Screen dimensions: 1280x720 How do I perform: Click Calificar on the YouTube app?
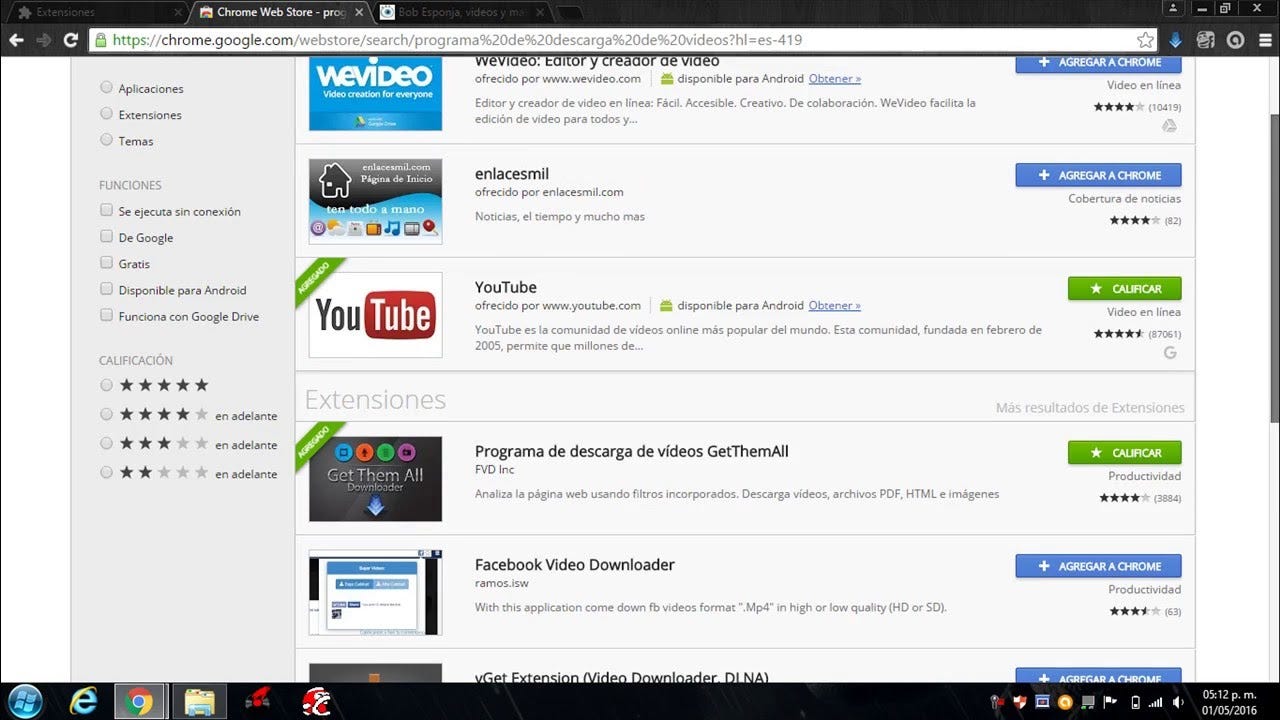tap(1124, 288)
